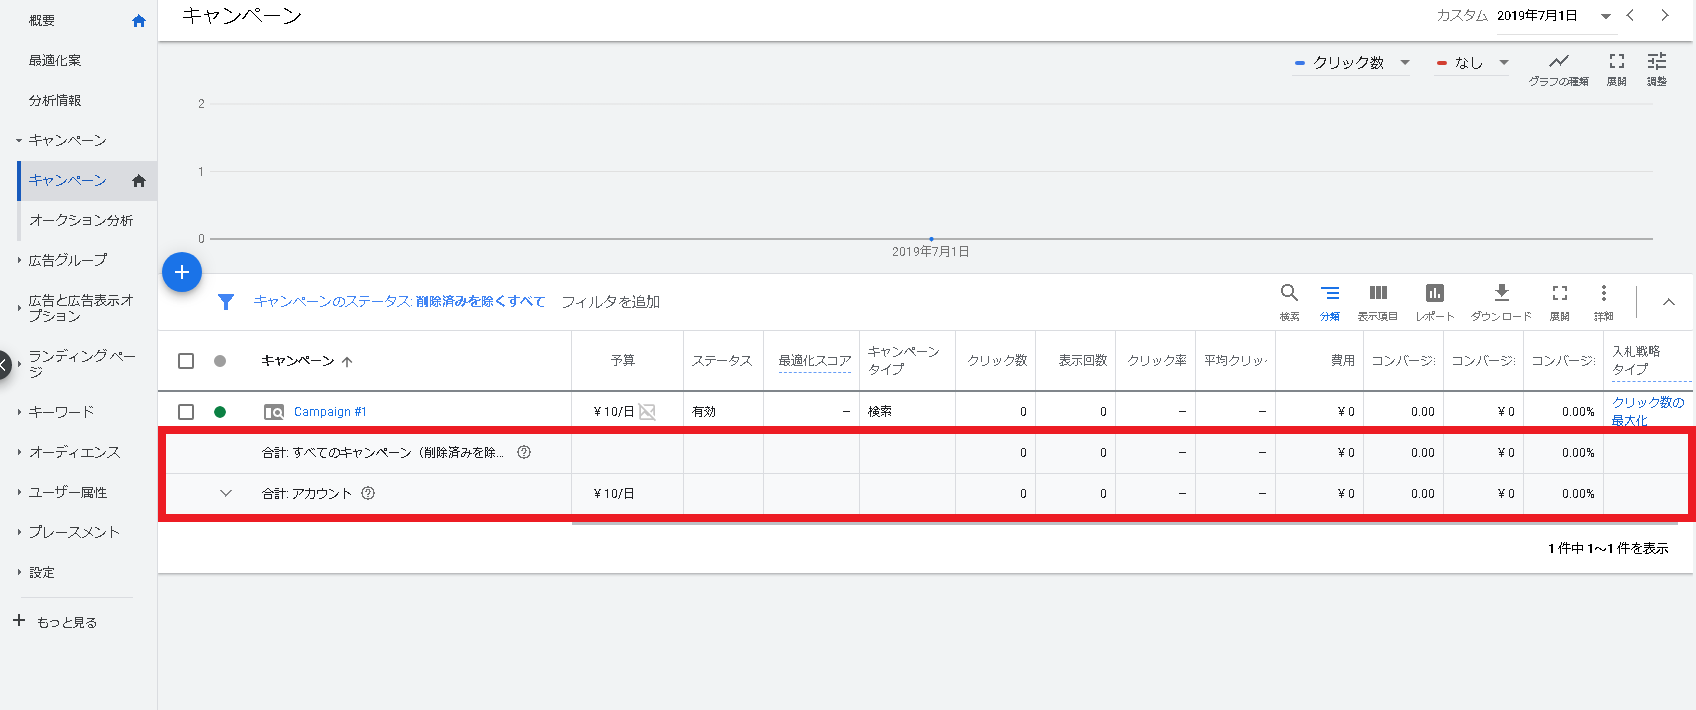This screenshot has height=710, width=1696.
Task: Open 広告と広告表示オプション in the sidebar
Action: tap(81, 308)
